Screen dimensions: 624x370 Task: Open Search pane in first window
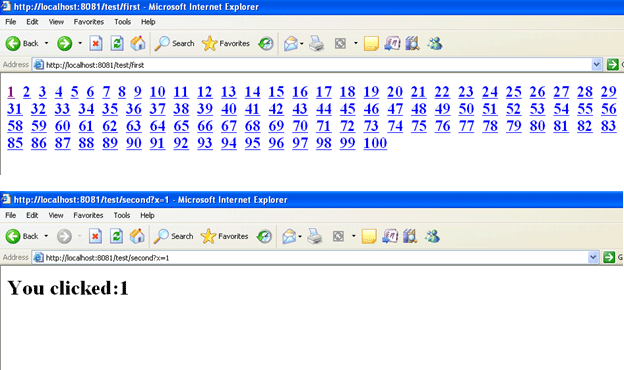pyautogui.click(x=174, y=43)
